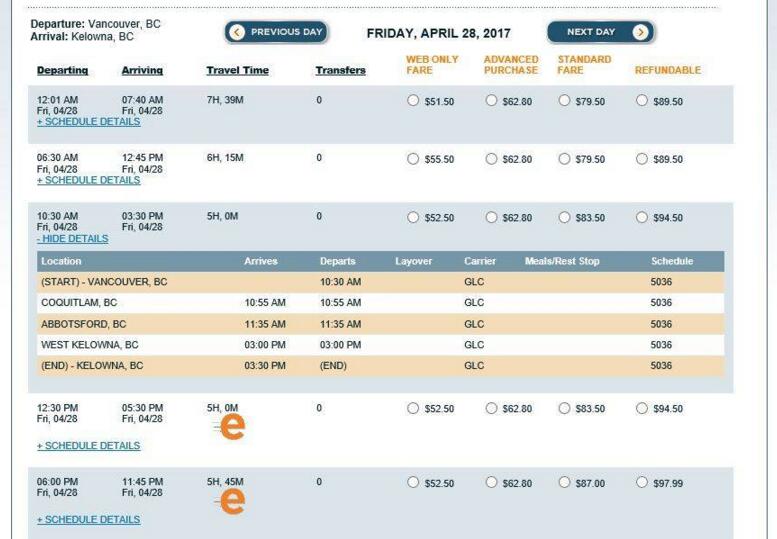Click the Previous Day arrow icon

[x=238, y=32]
